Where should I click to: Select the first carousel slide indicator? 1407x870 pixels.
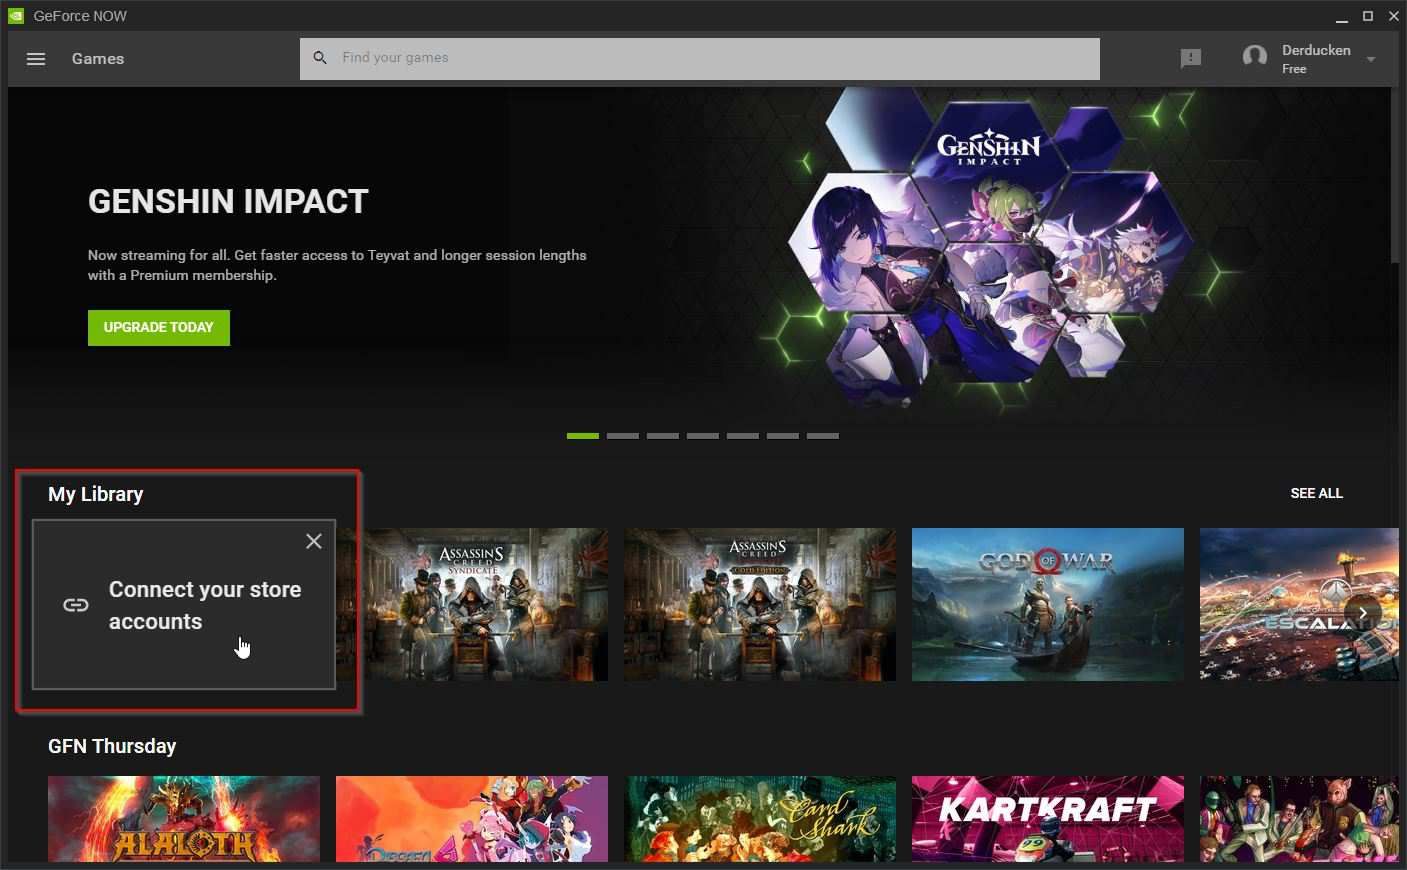[583, 436]
